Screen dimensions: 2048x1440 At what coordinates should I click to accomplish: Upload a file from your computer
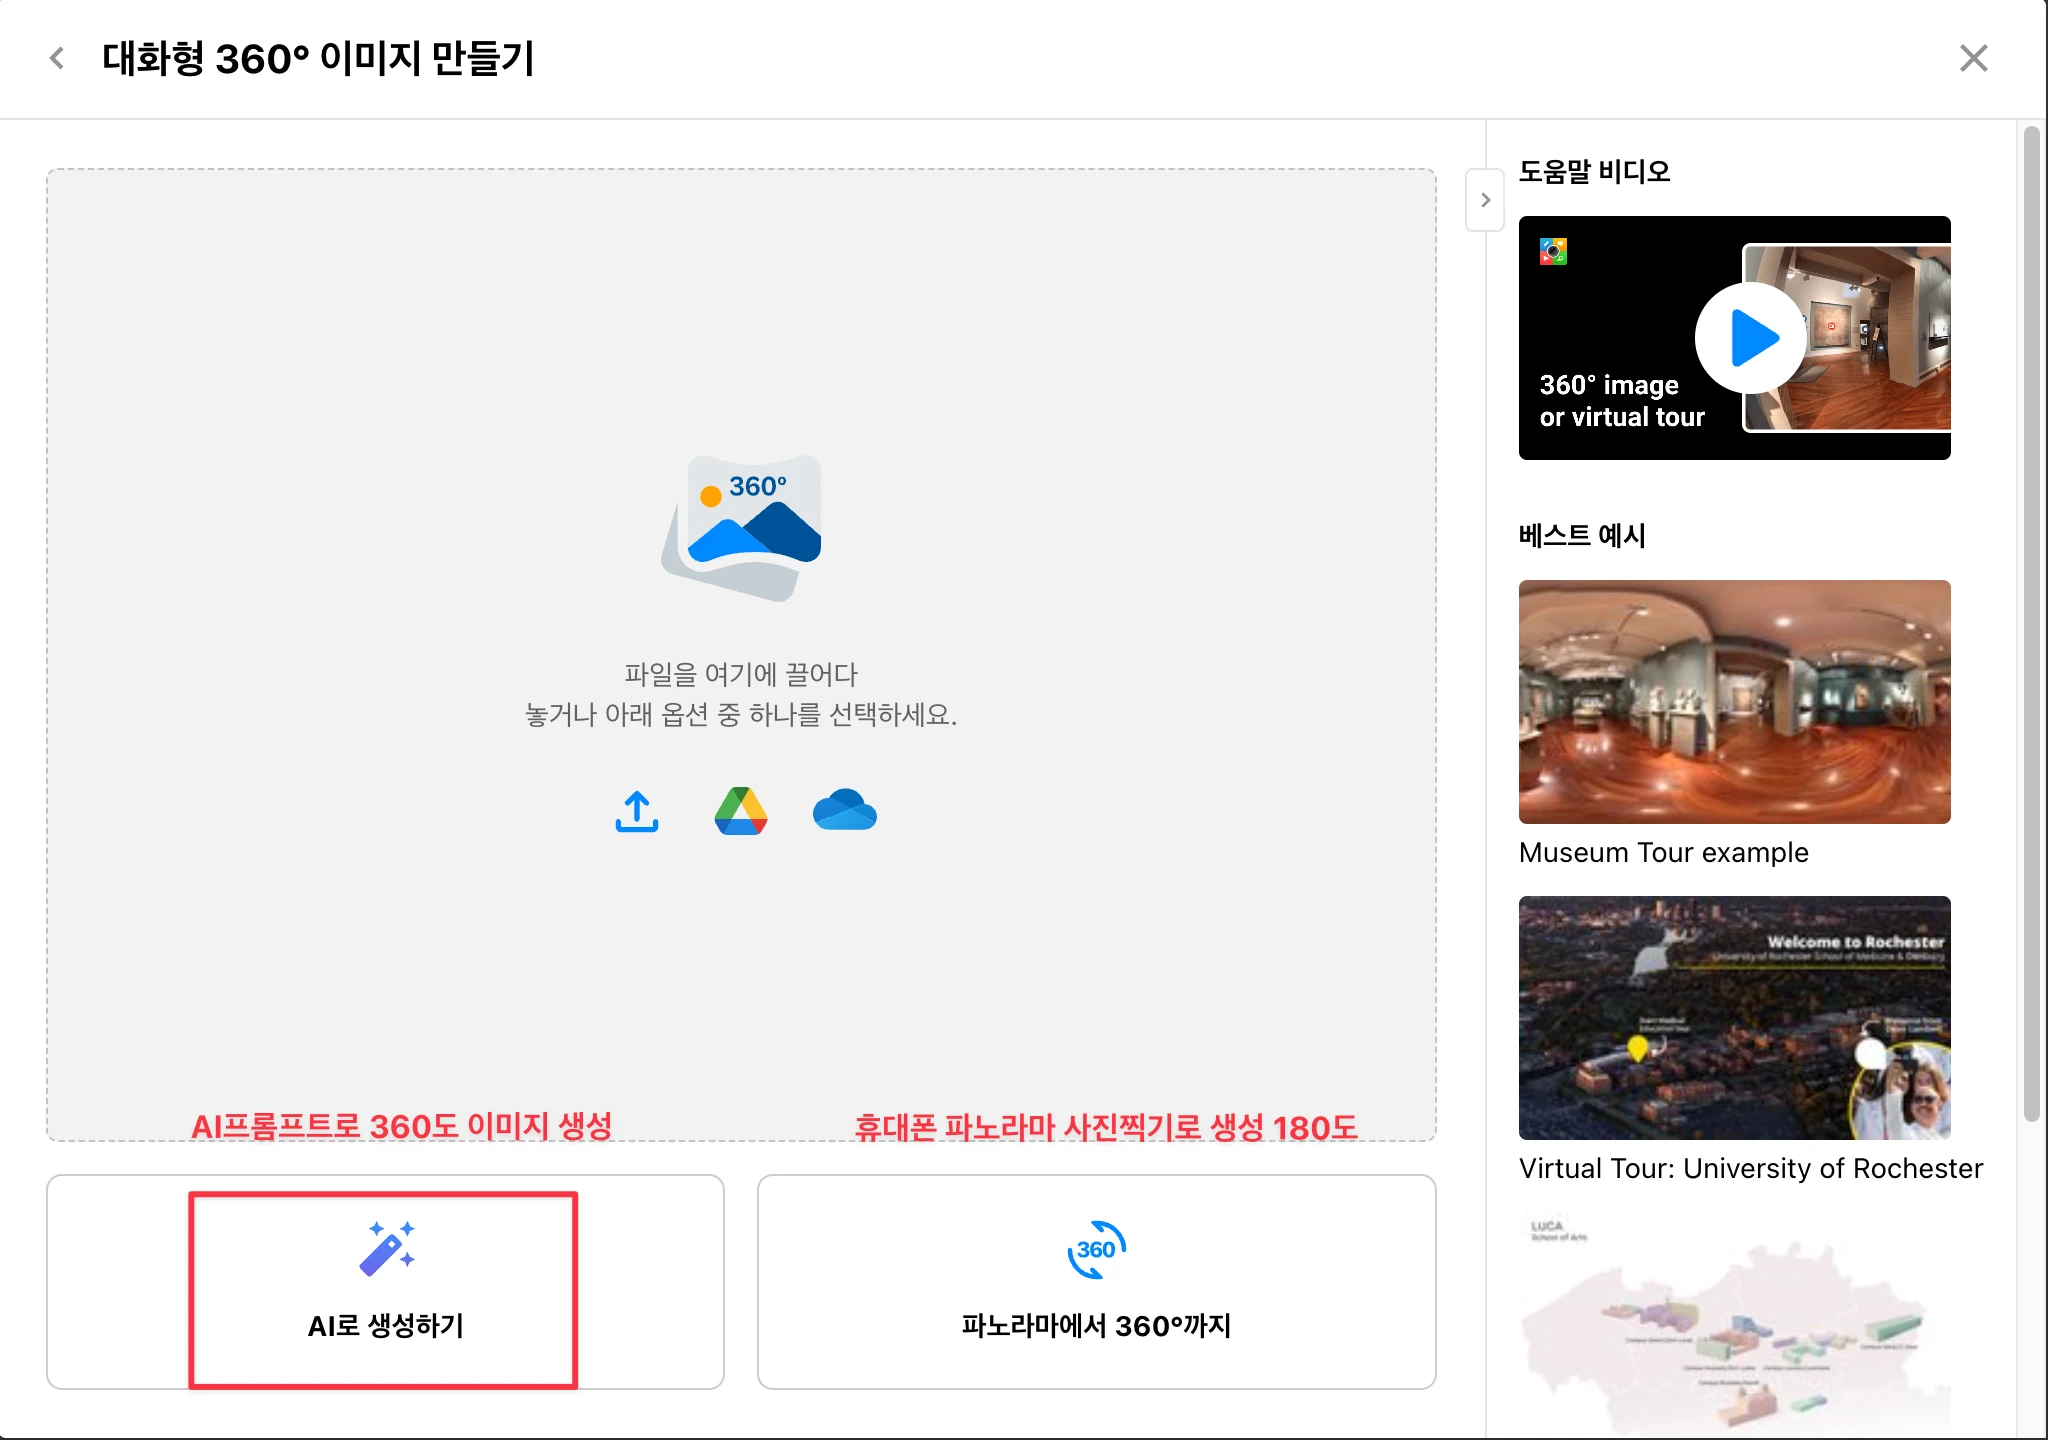(x=637, y=811)
